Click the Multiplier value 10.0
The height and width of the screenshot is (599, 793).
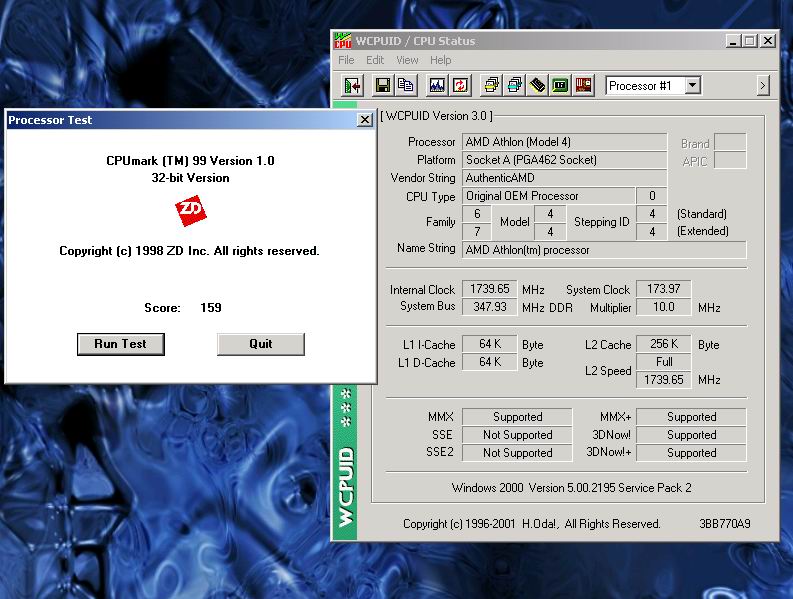point(664,307)
